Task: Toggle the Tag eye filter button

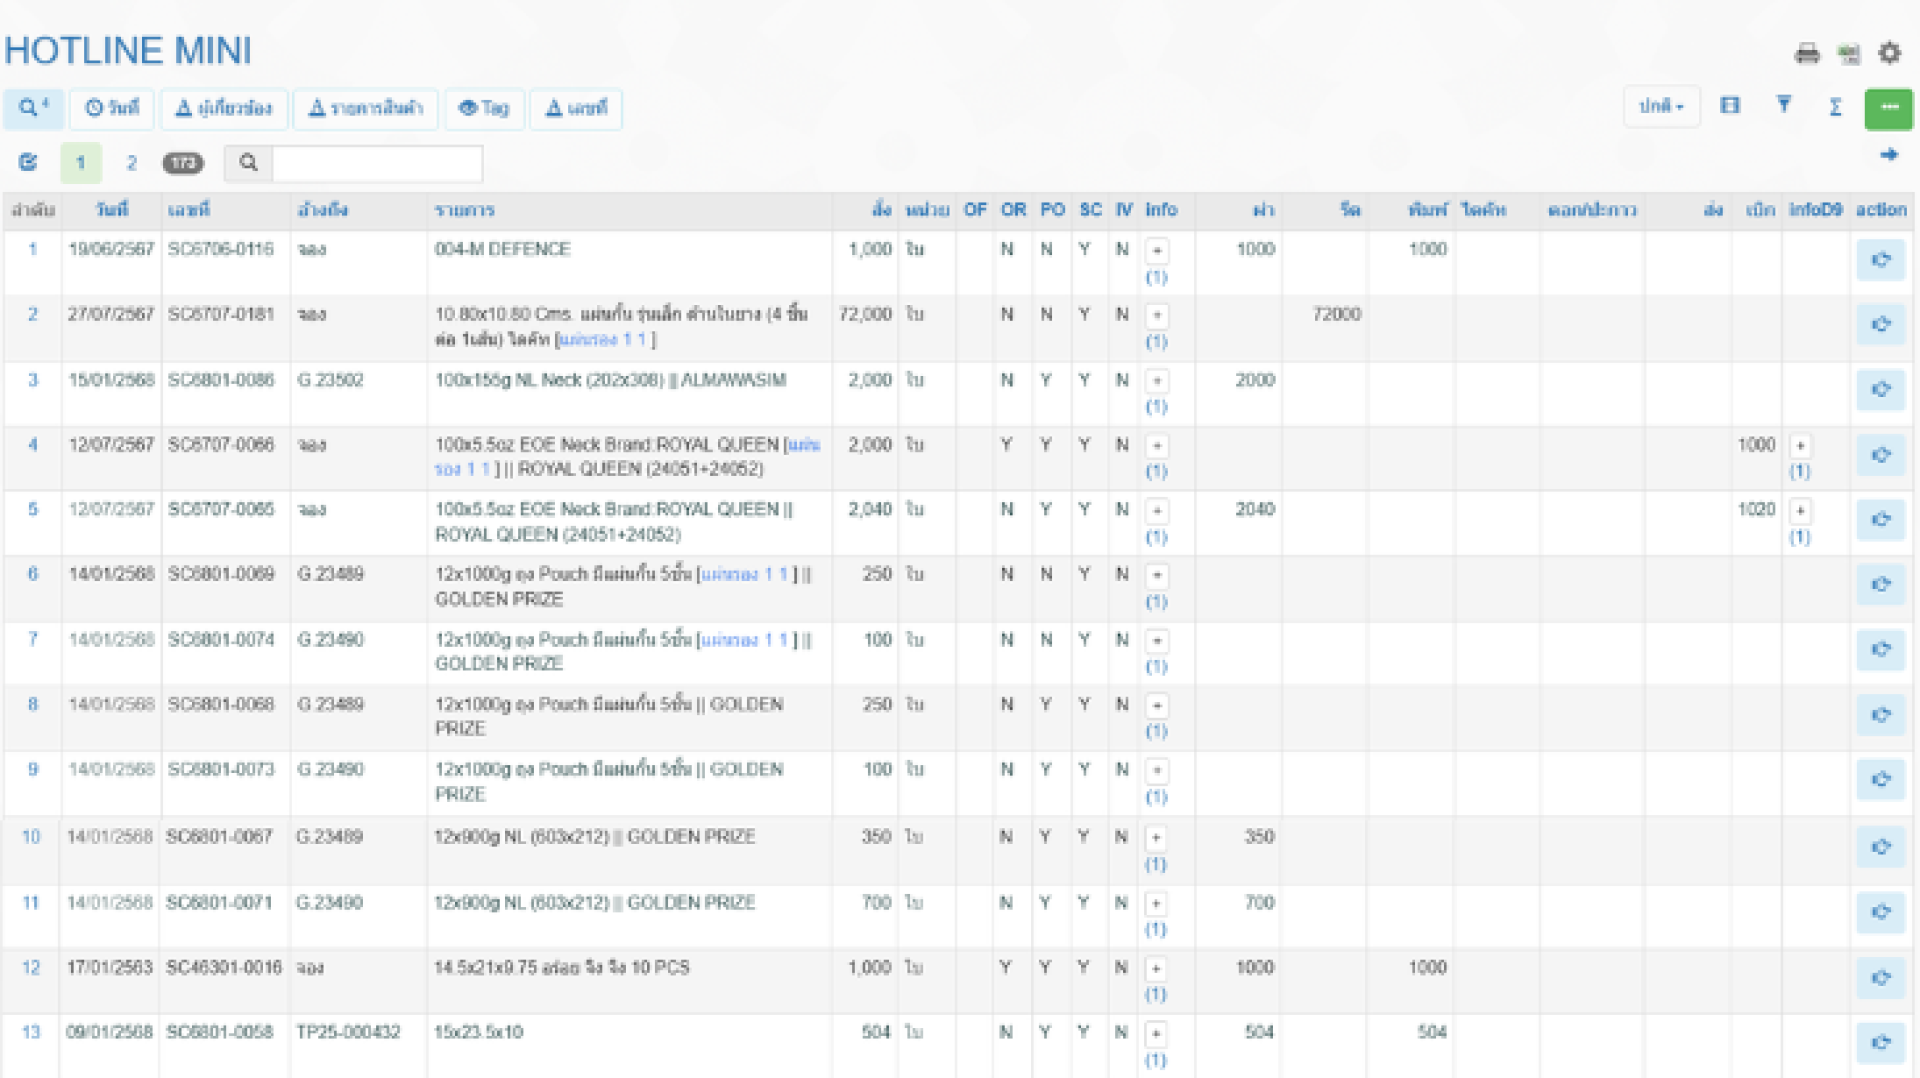Action: click(484, 108)
